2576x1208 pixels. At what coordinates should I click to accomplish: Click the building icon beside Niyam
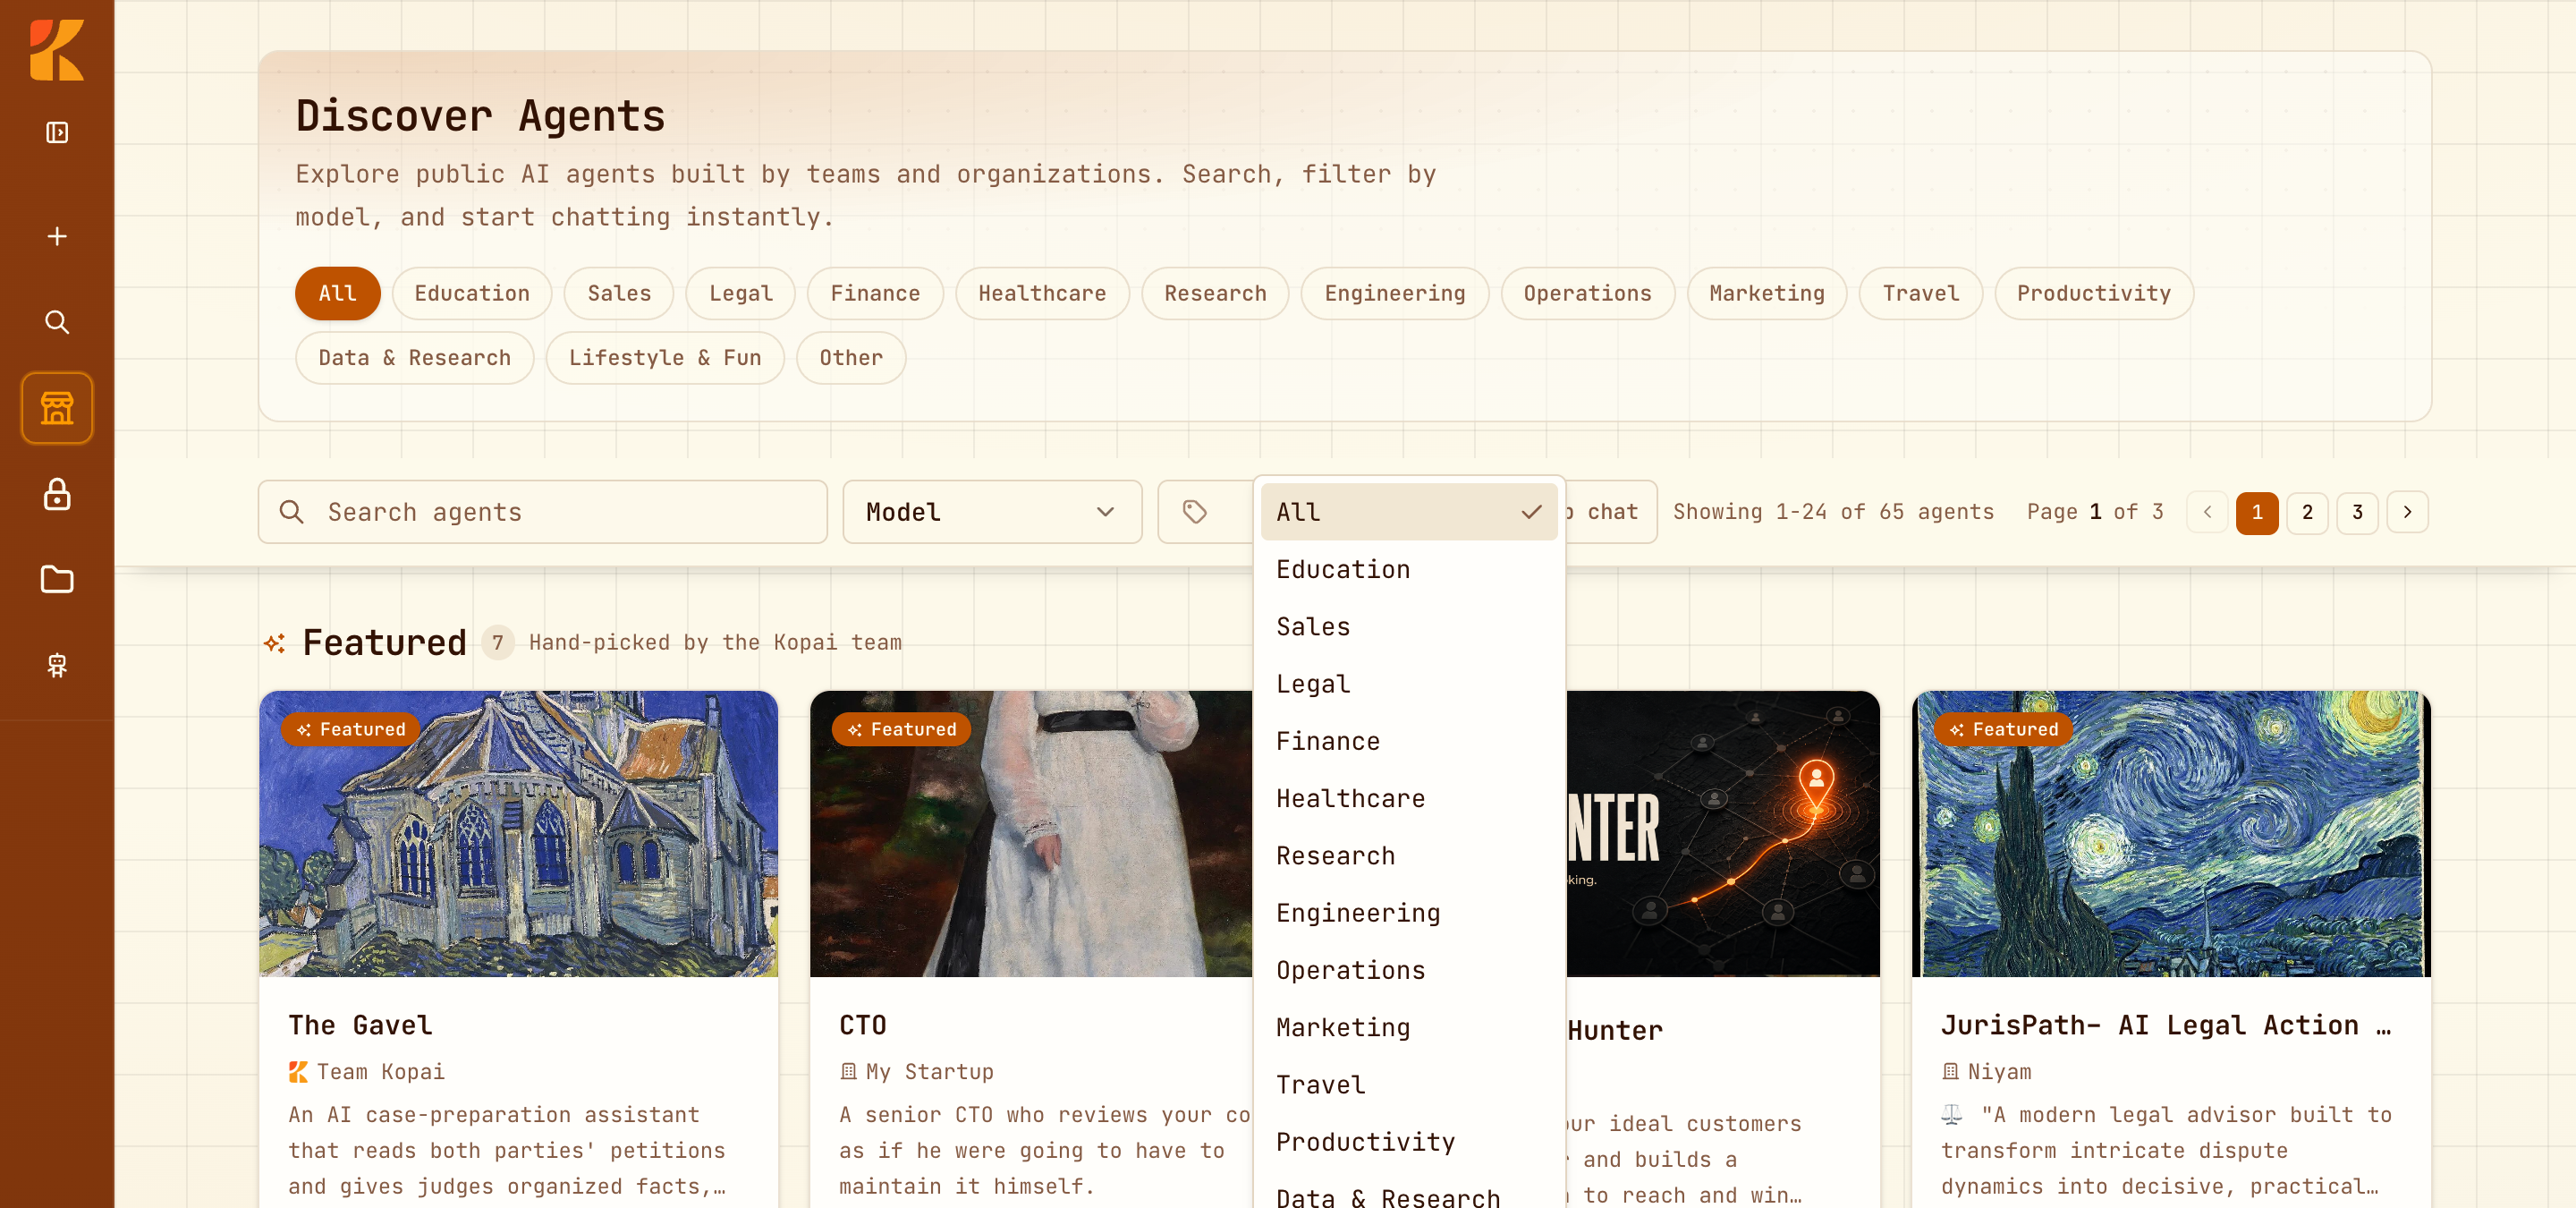(1950, 1072)
